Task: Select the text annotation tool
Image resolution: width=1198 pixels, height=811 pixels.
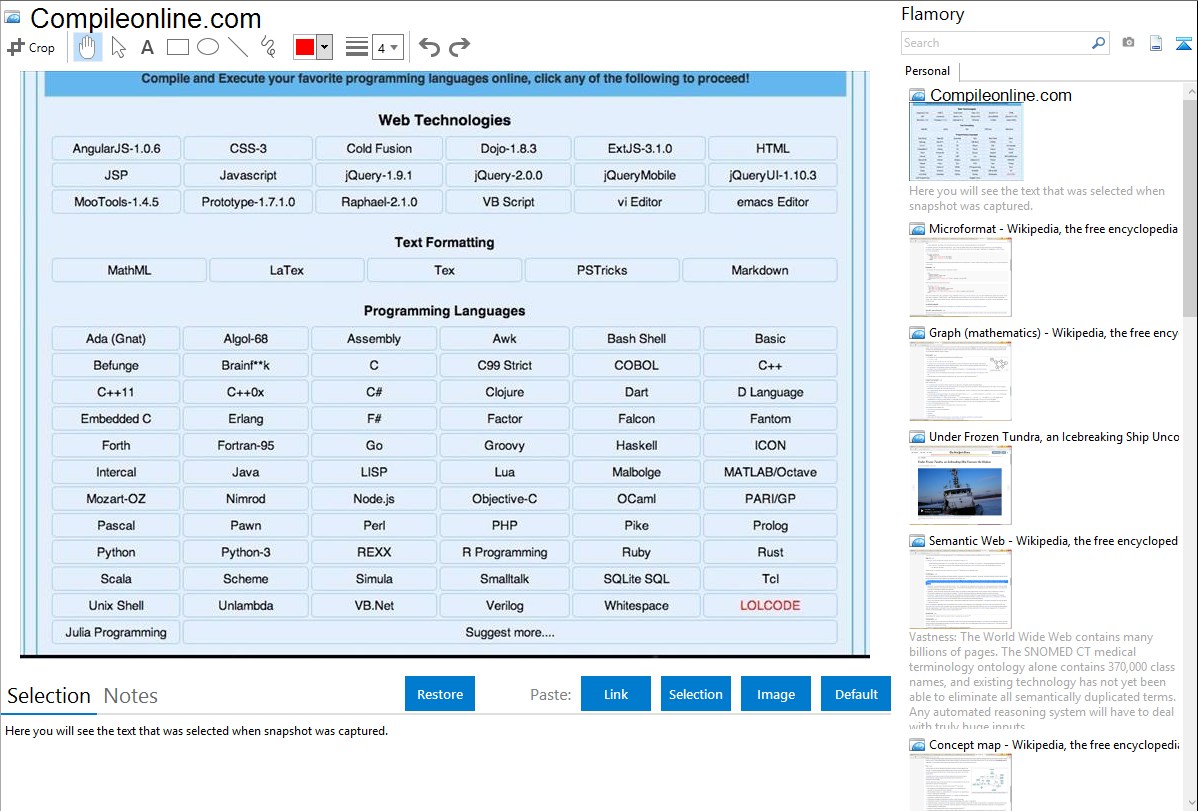Action: tap(147, 47)
